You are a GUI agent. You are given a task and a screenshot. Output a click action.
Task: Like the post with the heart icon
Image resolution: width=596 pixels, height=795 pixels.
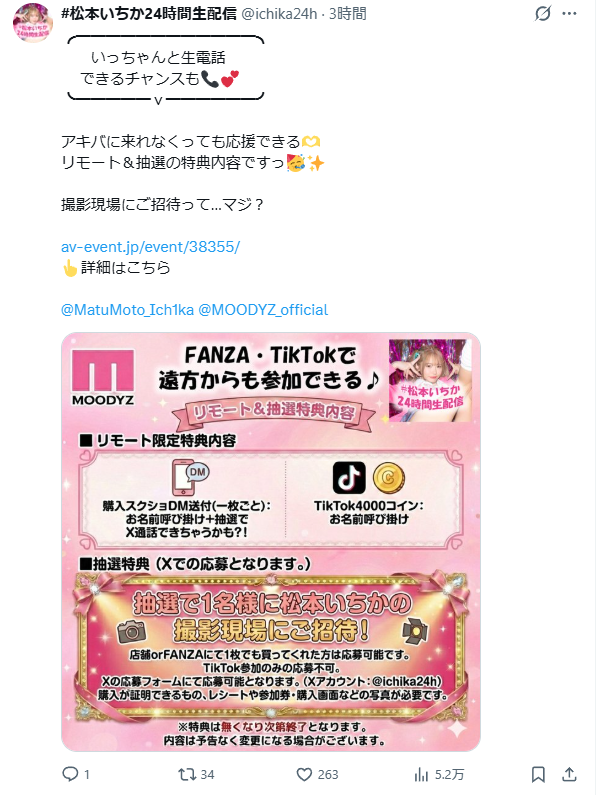(x=304, y=774)
